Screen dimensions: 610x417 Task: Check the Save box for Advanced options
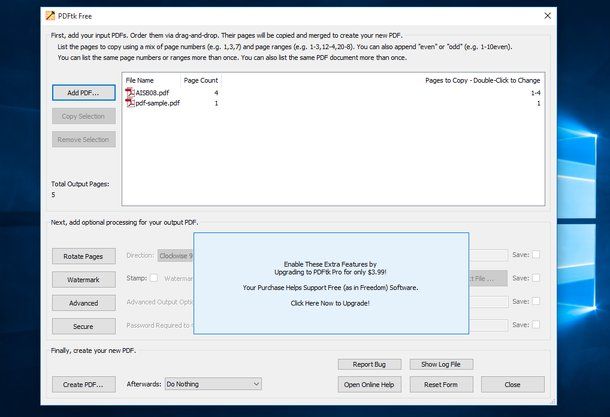pyautogui.click(x=536, y=302)
